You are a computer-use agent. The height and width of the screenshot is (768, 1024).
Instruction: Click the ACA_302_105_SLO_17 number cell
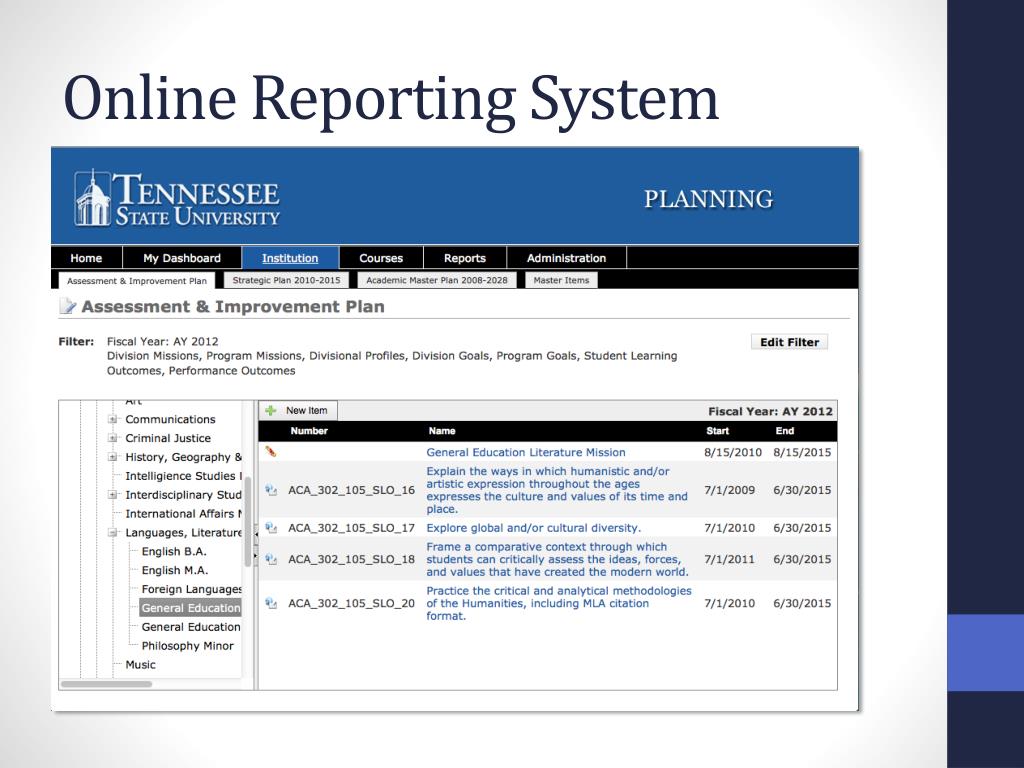click(351, 528)
